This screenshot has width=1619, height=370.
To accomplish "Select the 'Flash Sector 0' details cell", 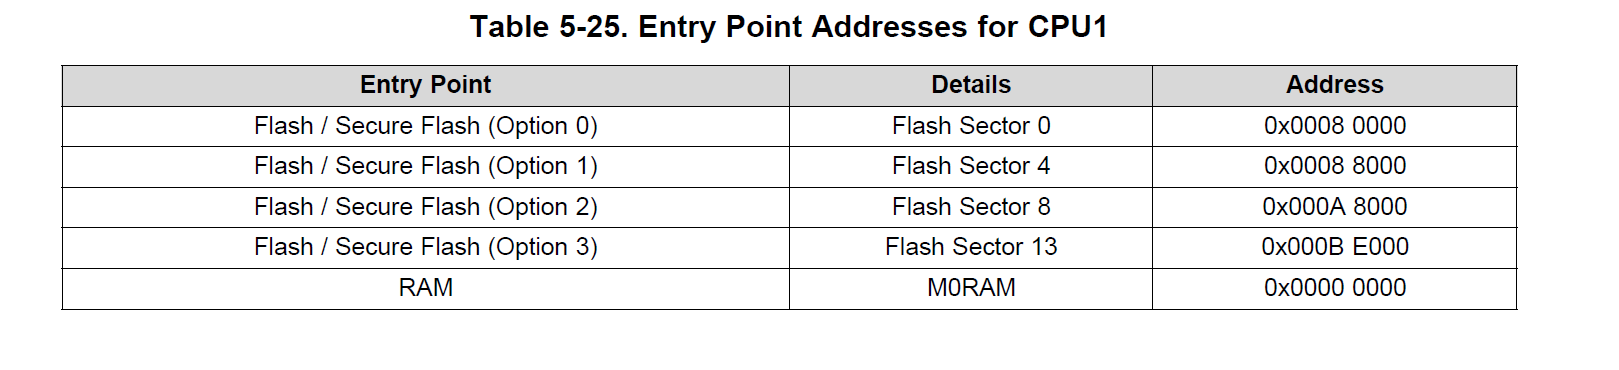I will pos(971,126).
